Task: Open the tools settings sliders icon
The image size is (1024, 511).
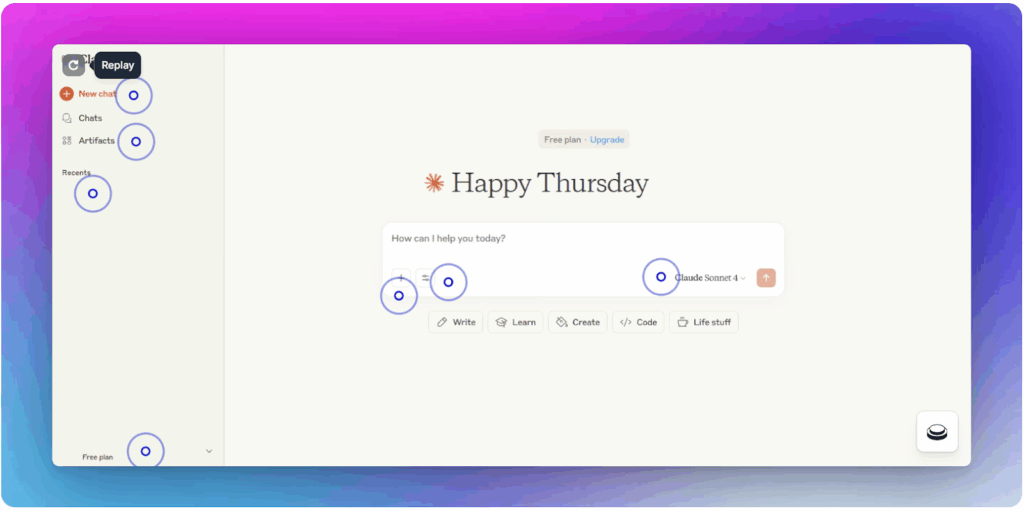Action: pos(426,278)
